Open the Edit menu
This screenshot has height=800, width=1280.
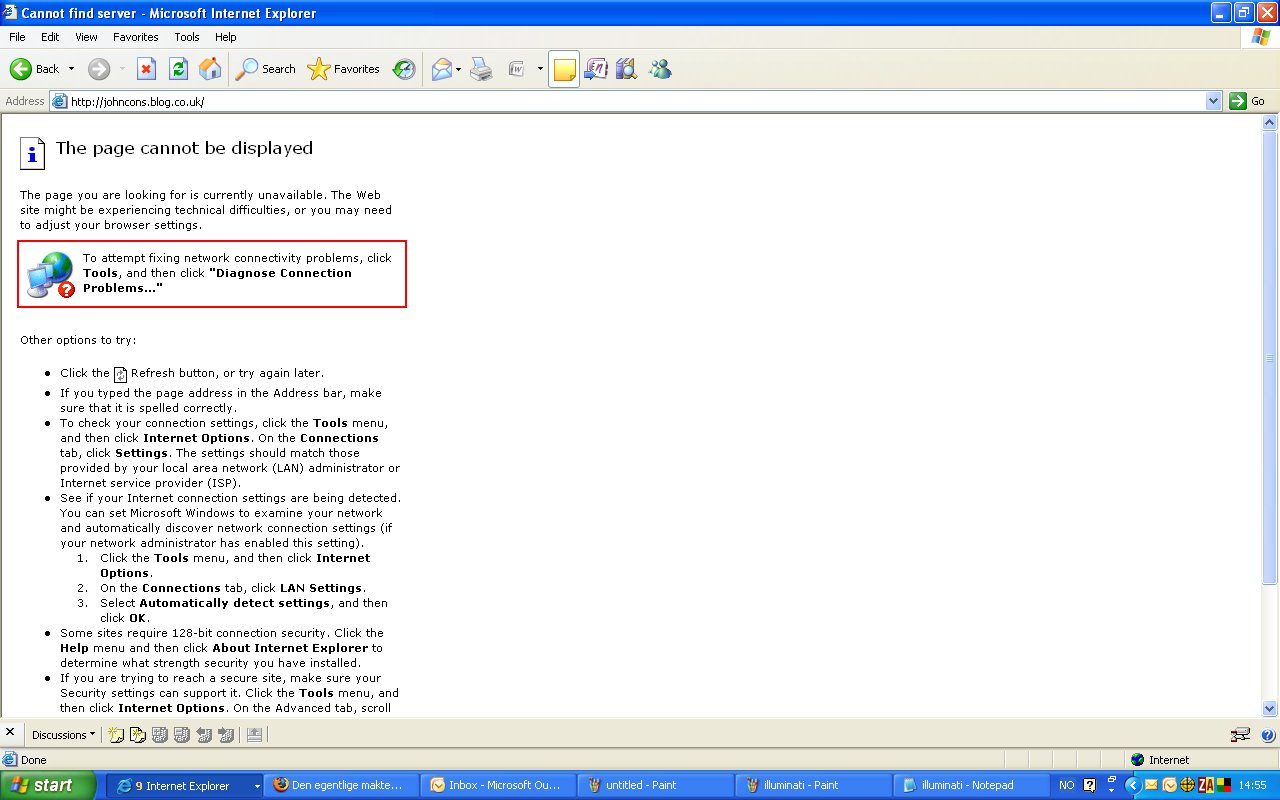50,37
